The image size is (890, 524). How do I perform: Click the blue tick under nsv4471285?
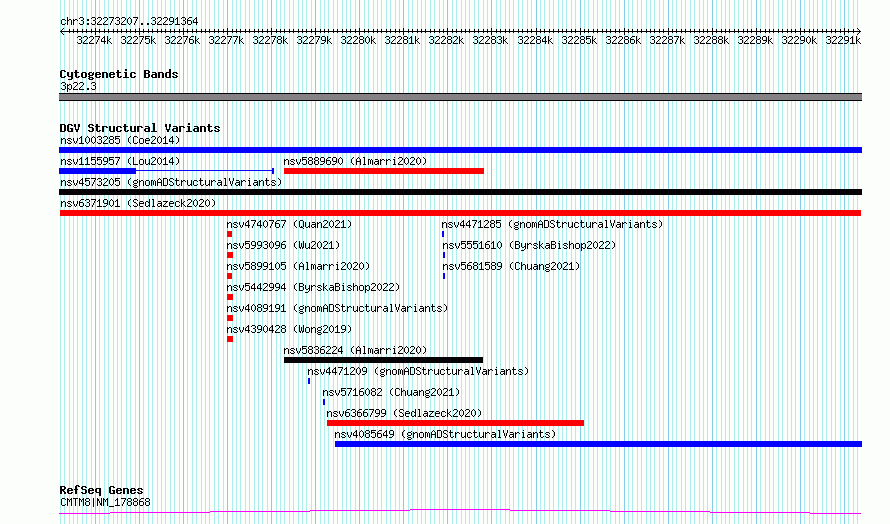pyautogui.click(x=443, y=234)
